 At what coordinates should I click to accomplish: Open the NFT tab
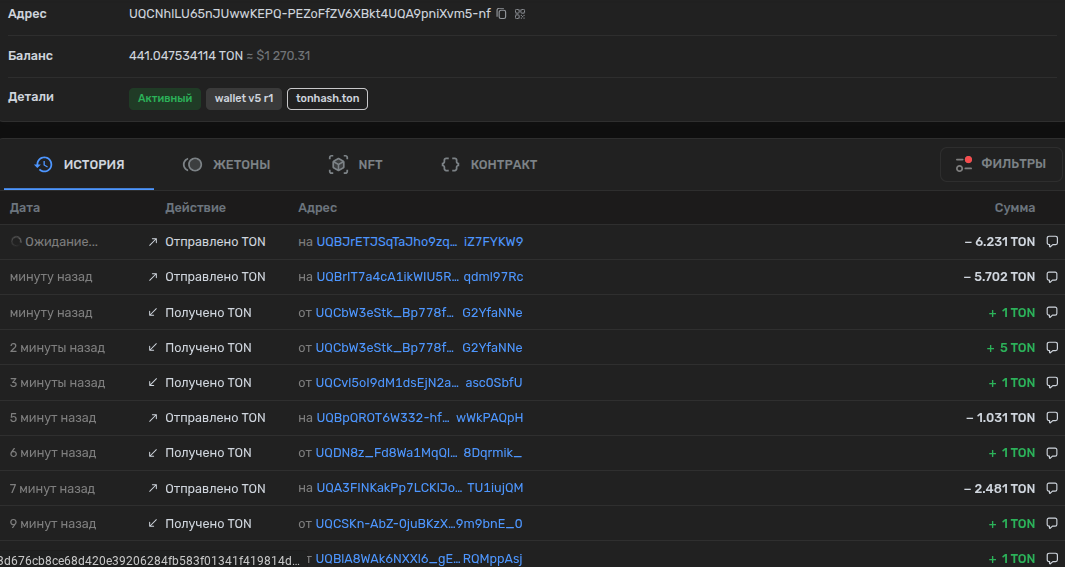click(x=356, y=165)
